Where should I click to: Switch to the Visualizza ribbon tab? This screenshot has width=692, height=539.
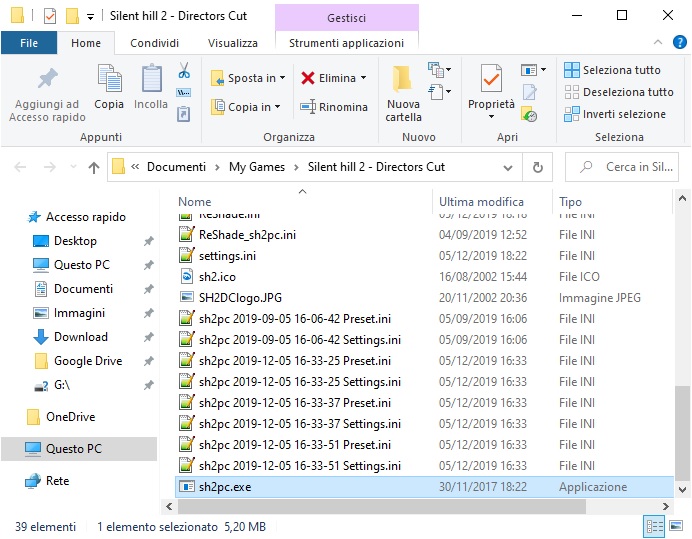coord(233,43)
